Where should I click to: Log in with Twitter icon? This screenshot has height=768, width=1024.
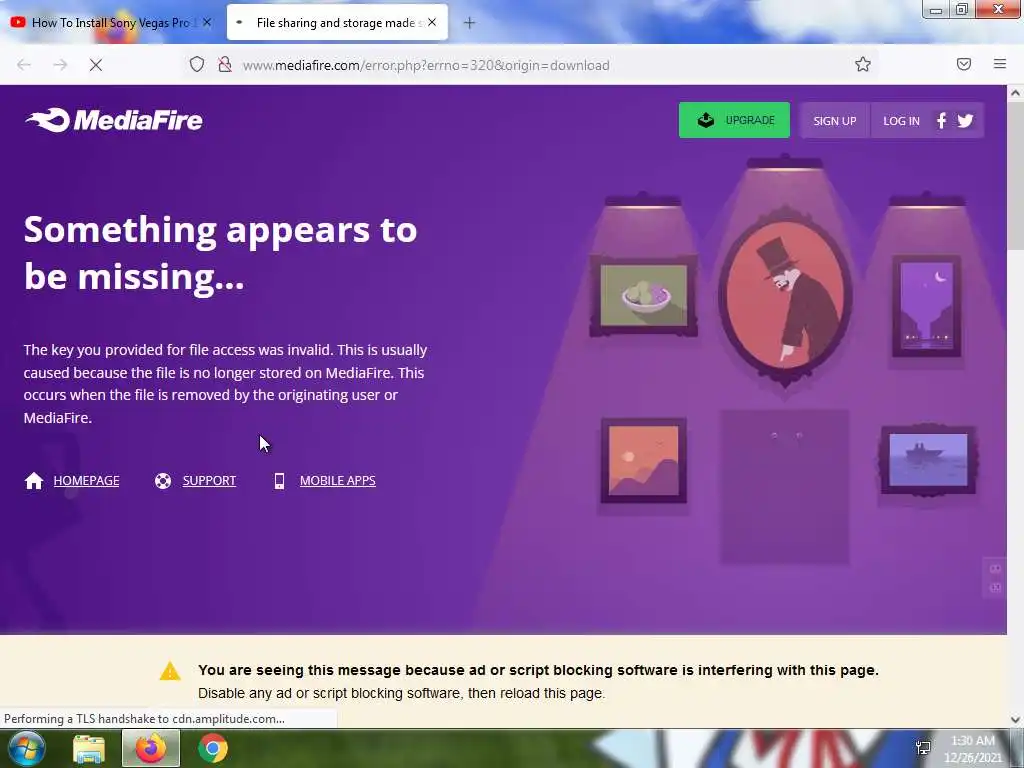[x=965, y=121]
